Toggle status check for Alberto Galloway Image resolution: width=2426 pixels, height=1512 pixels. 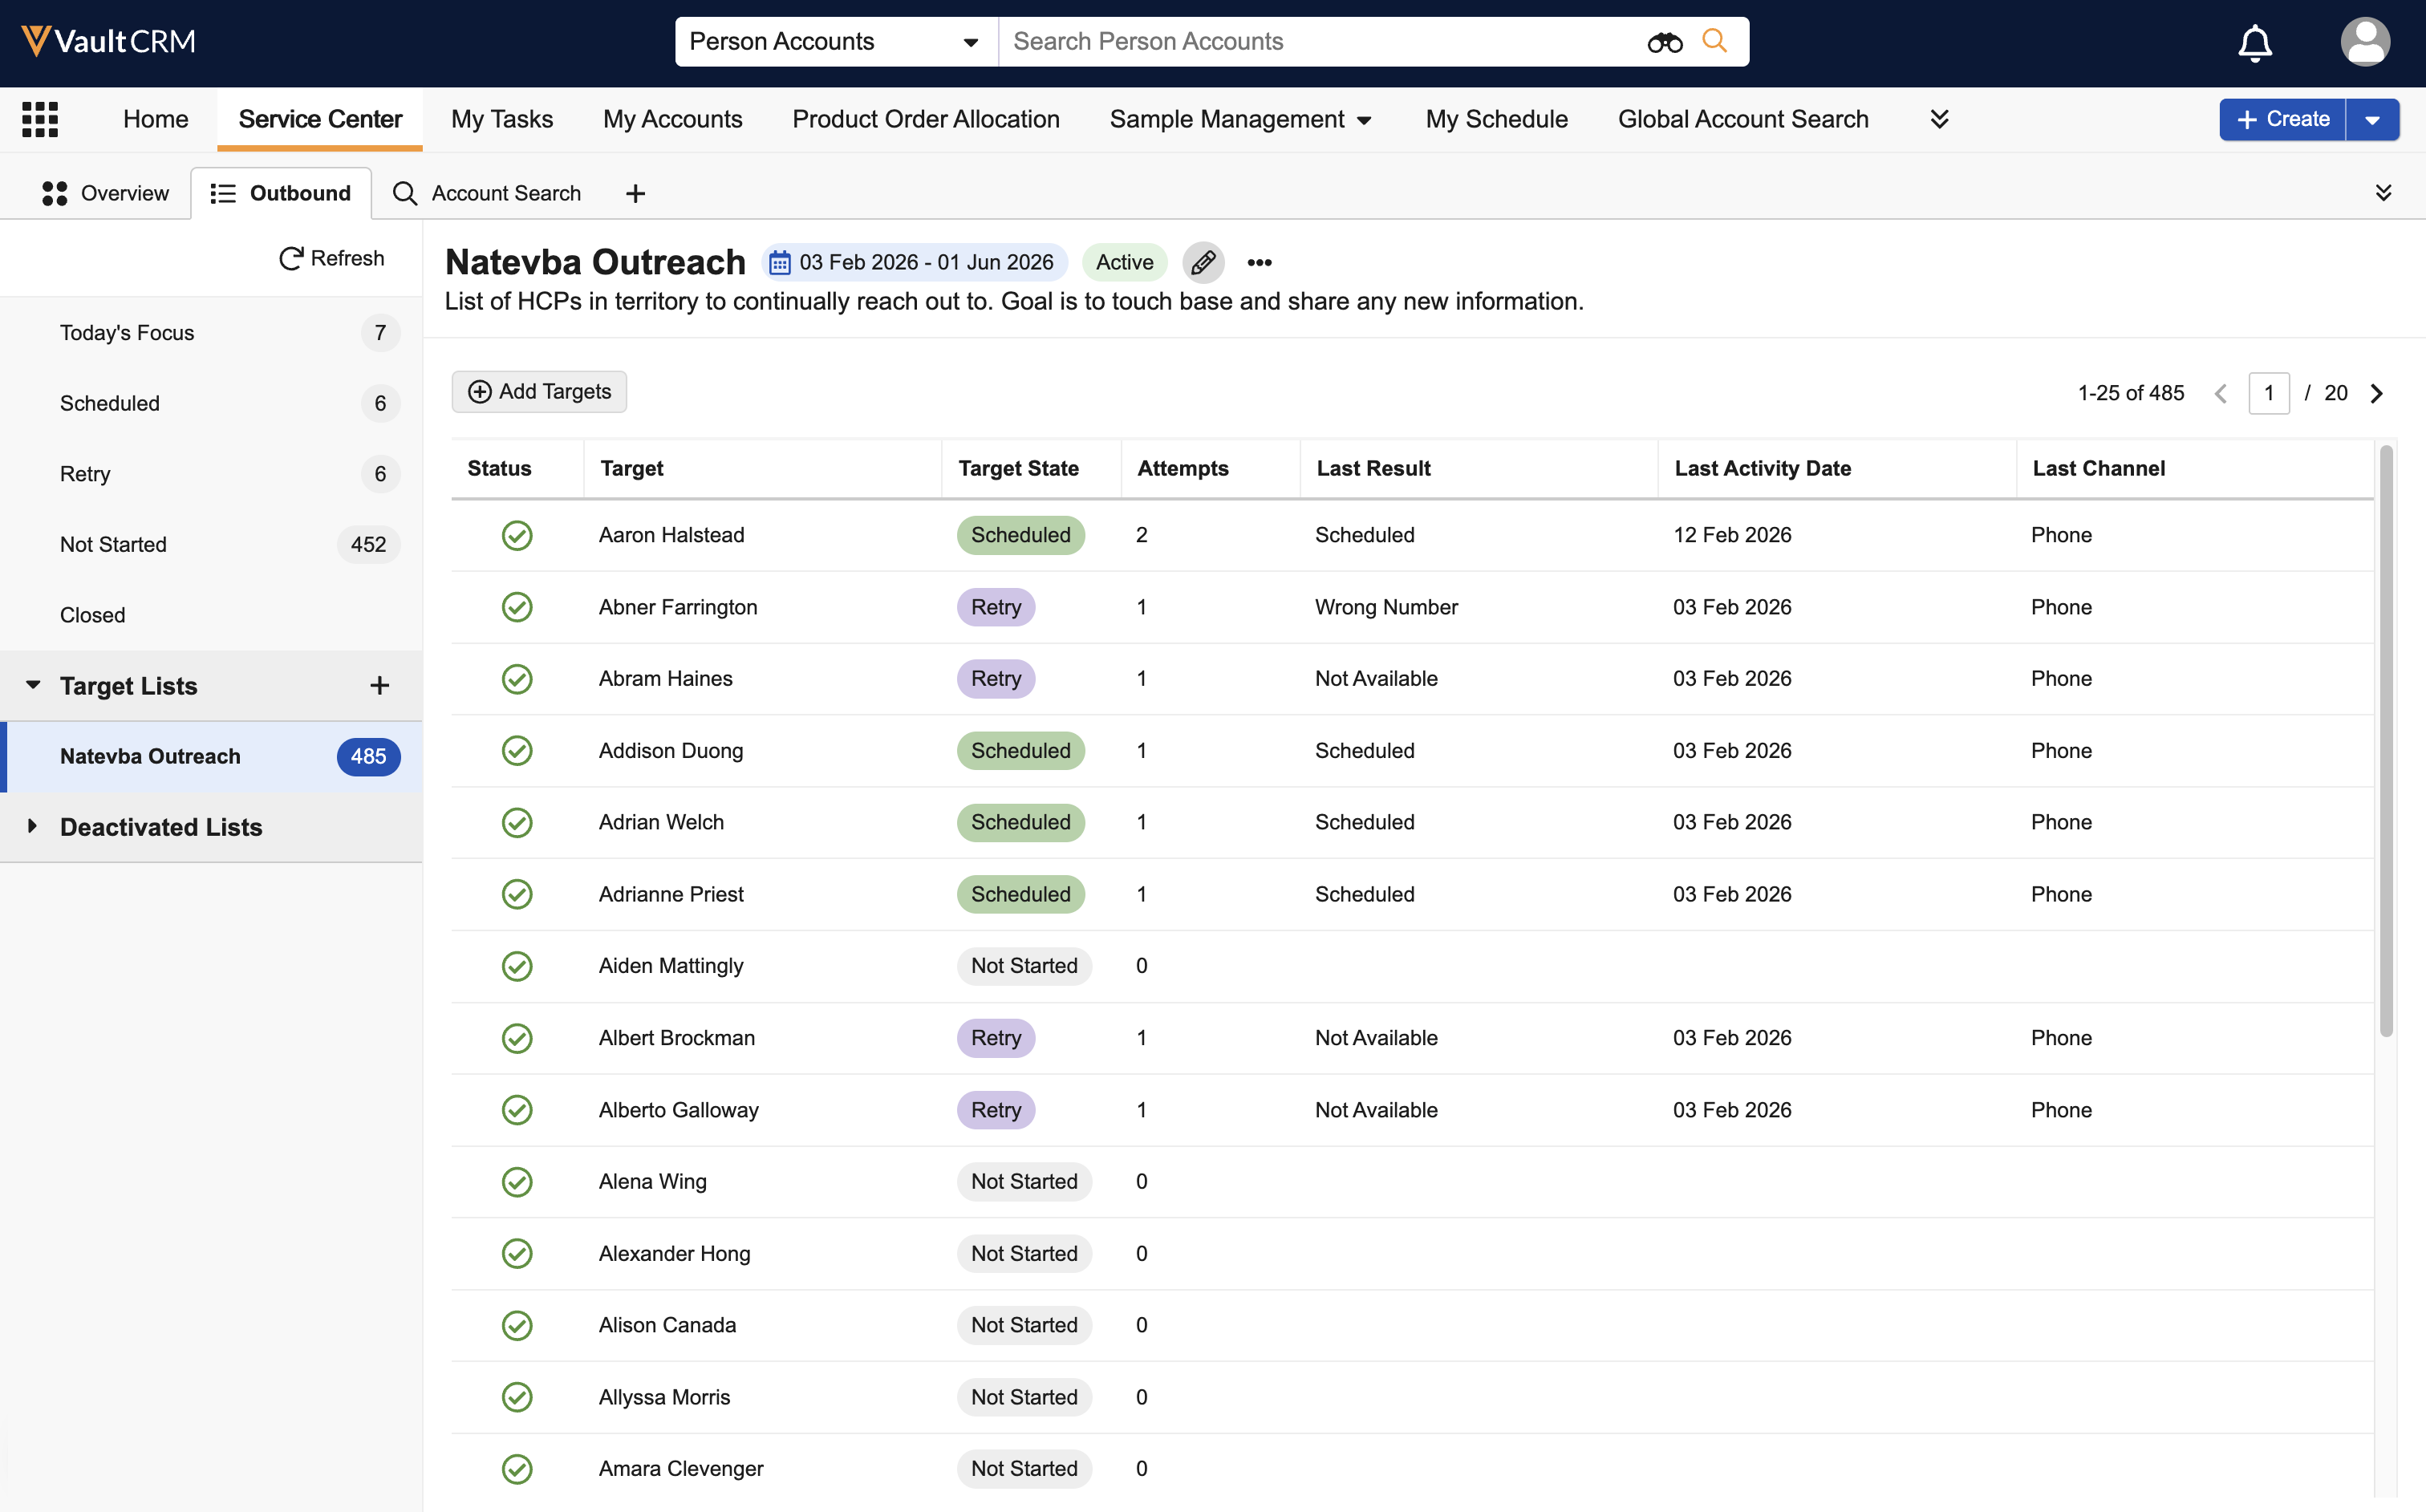pyautogui.click(x=517, y=1110)
